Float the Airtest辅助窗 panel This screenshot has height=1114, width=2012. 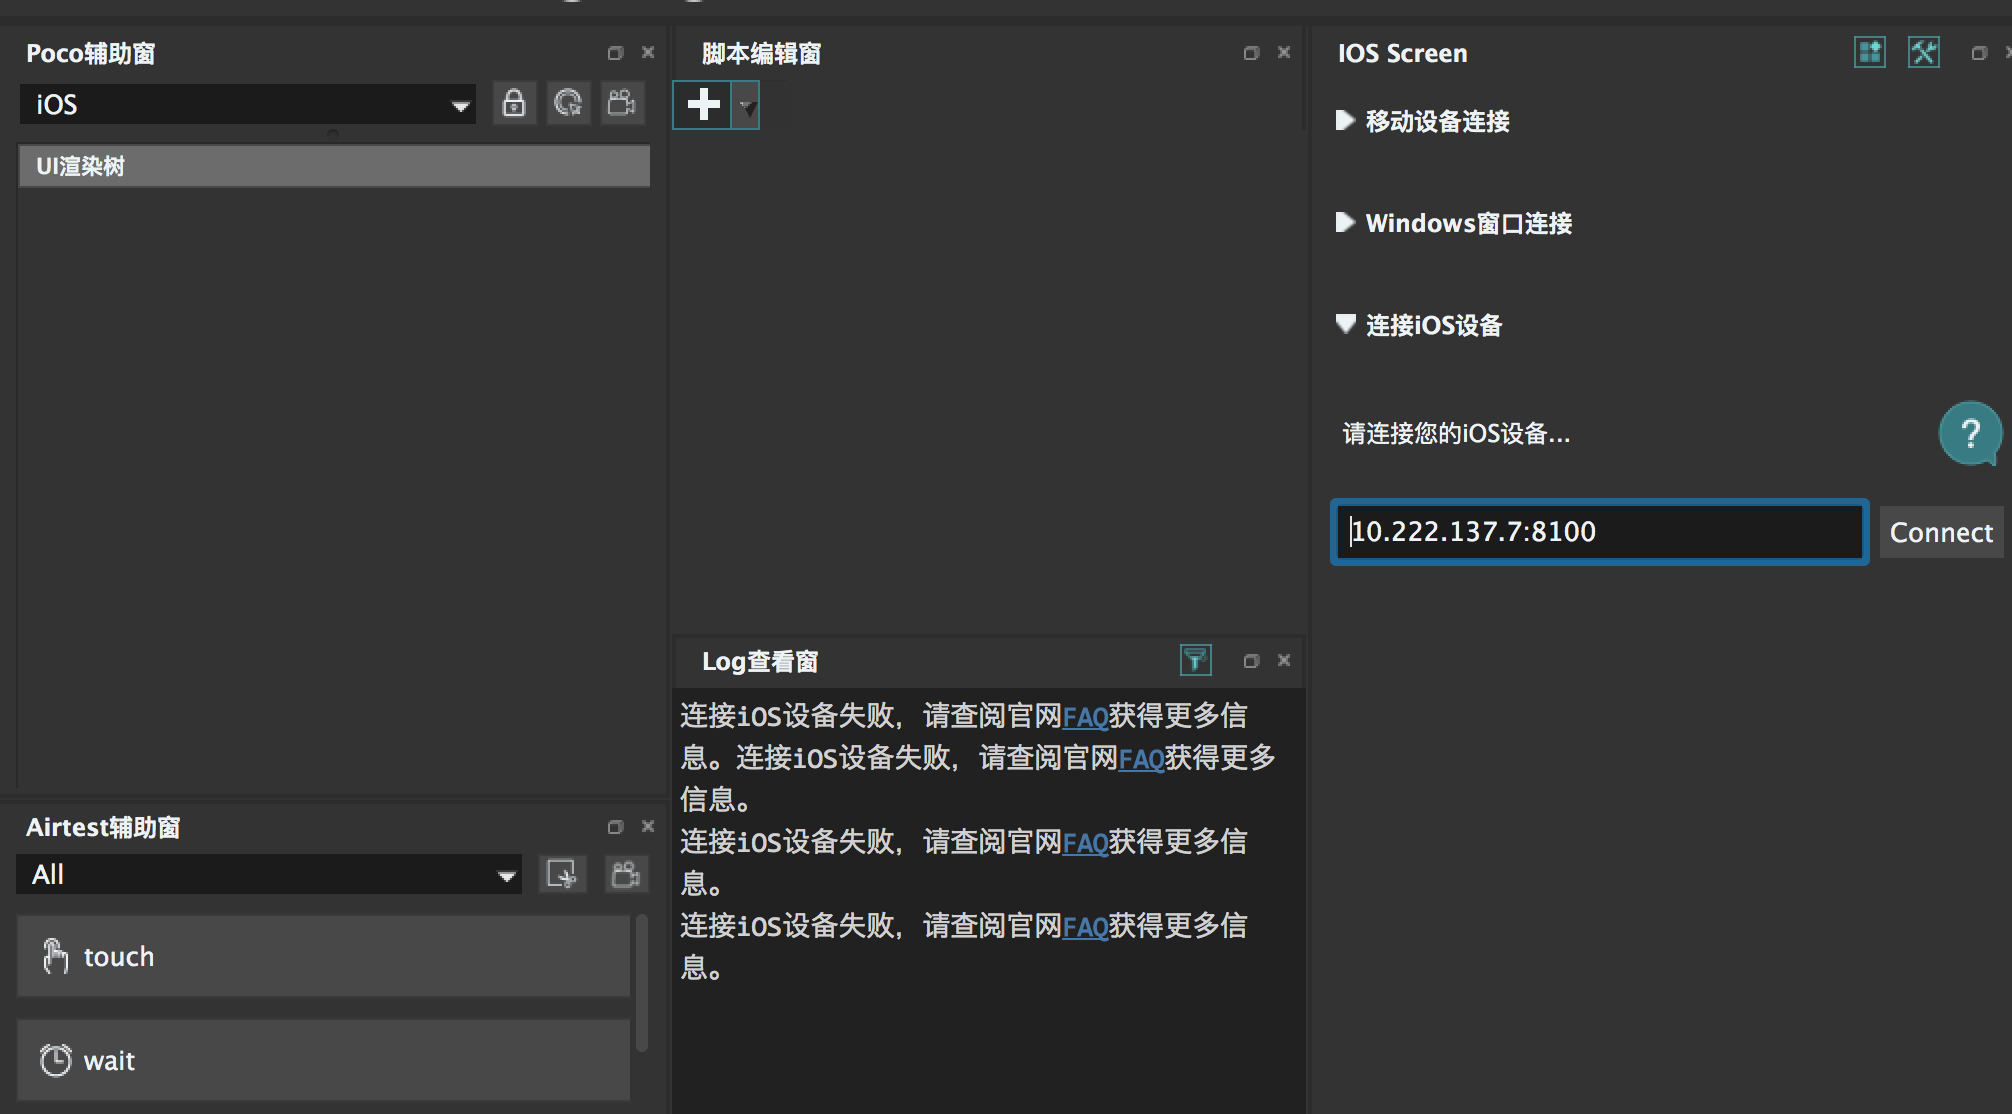click(615, 827)
